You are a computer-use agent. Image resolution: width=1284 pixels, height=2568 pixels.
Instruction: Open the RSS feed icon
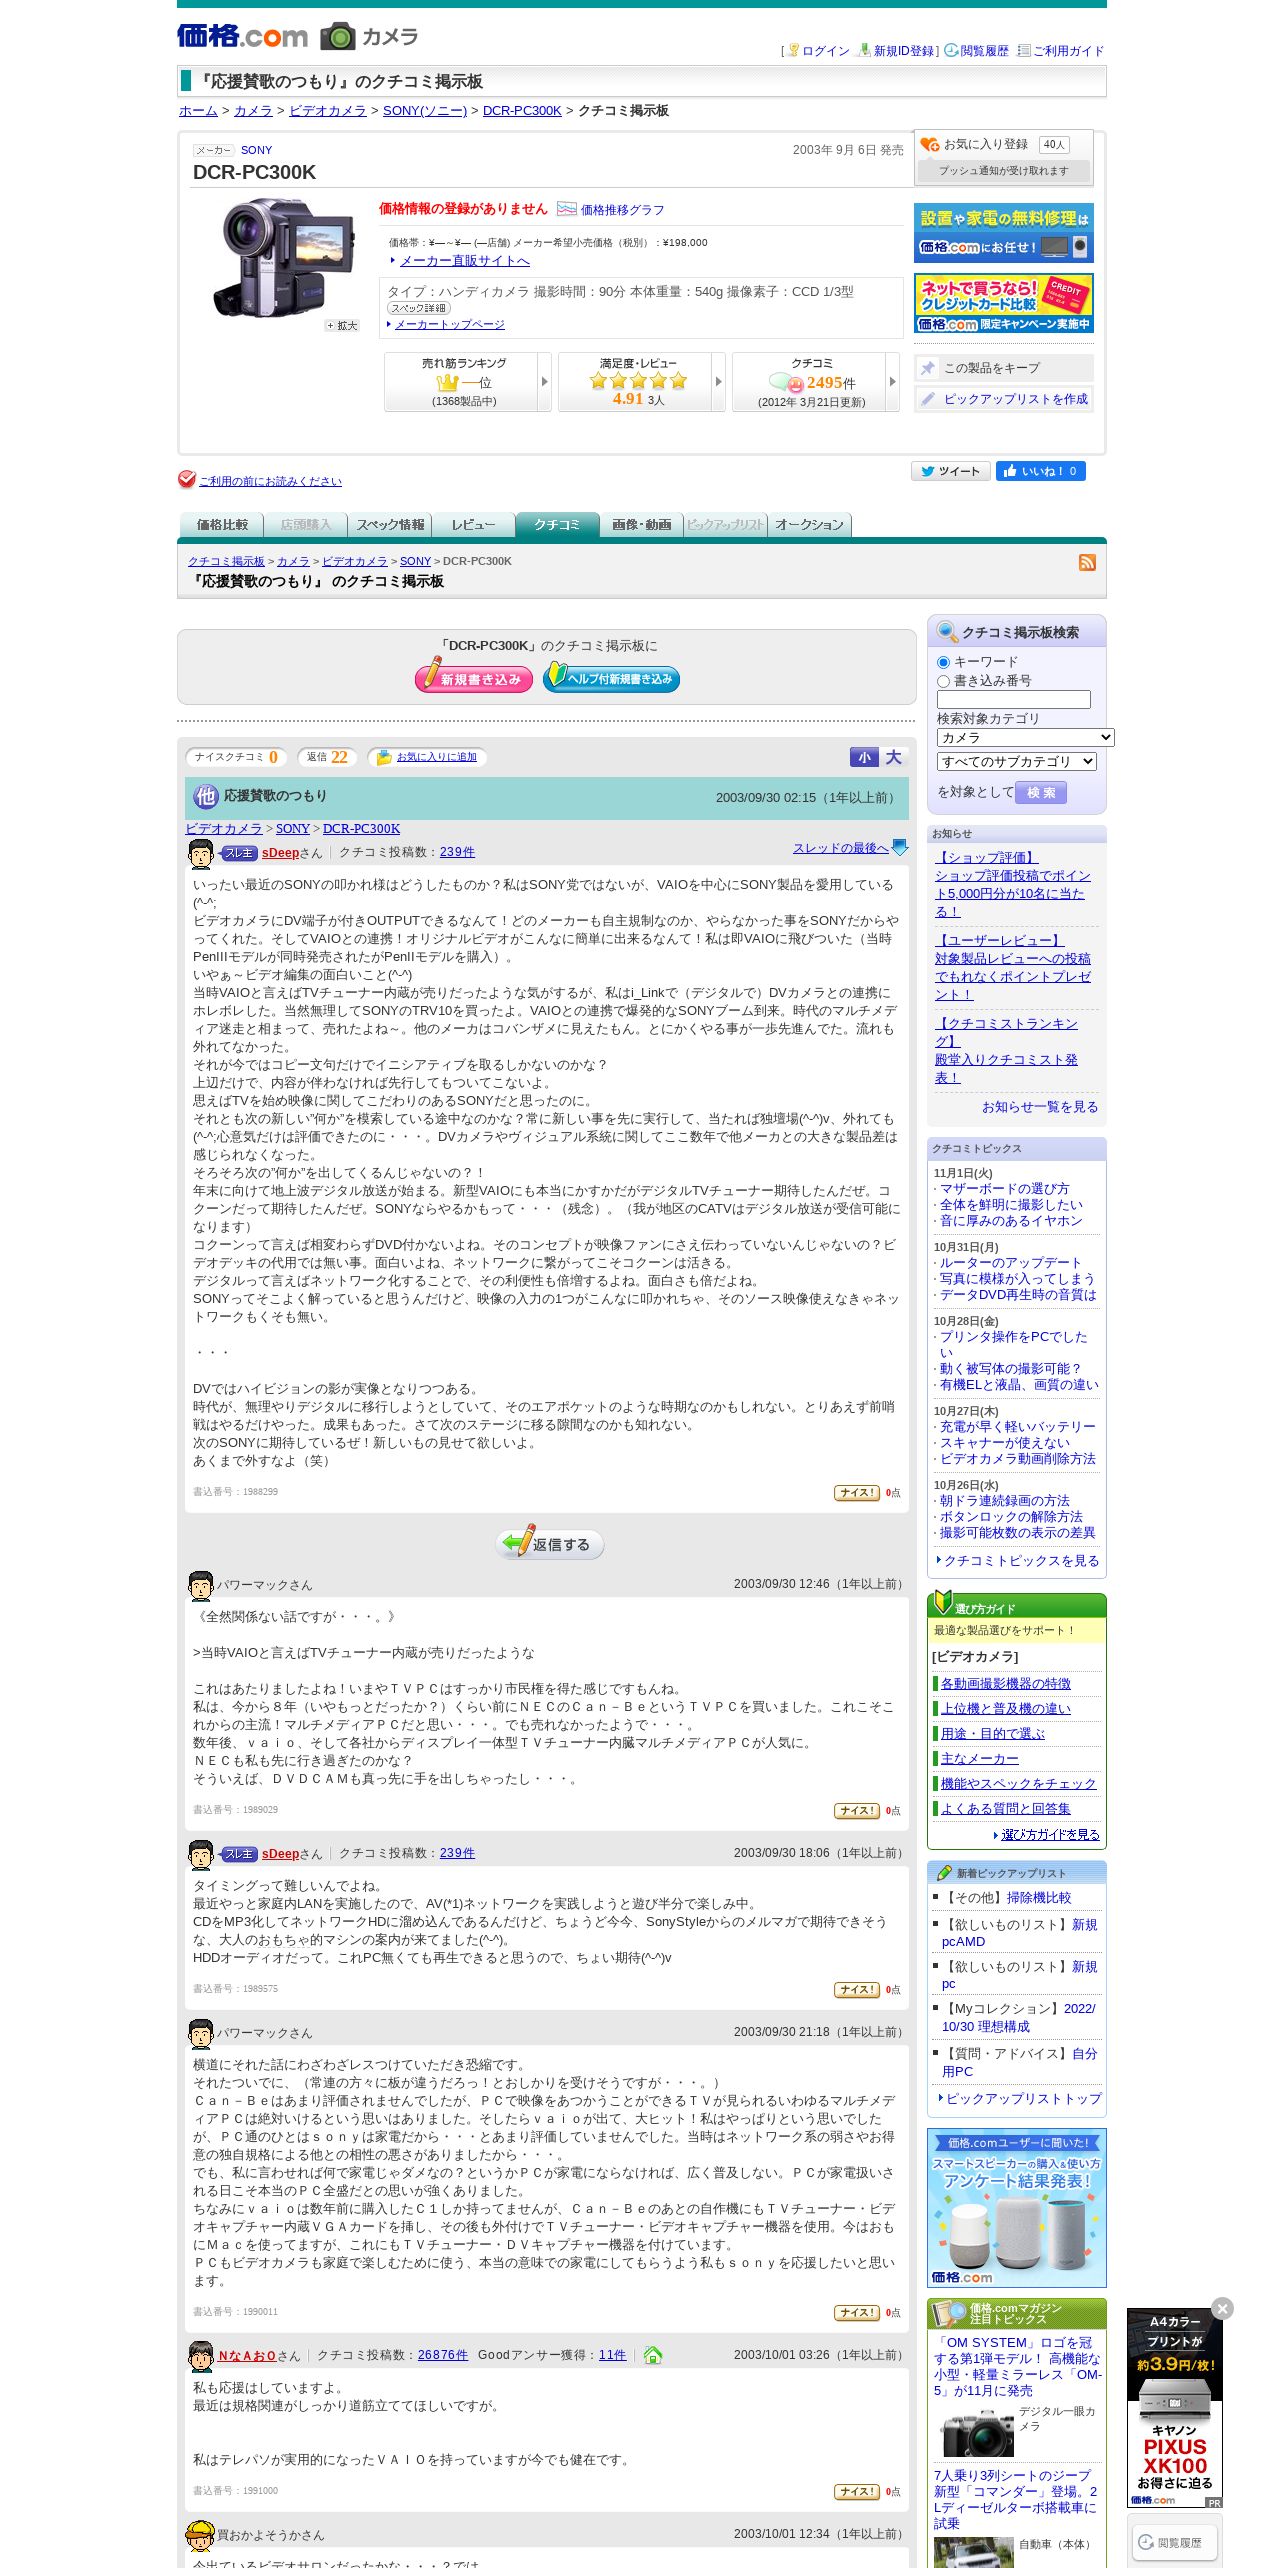[x=1087, y=563]
